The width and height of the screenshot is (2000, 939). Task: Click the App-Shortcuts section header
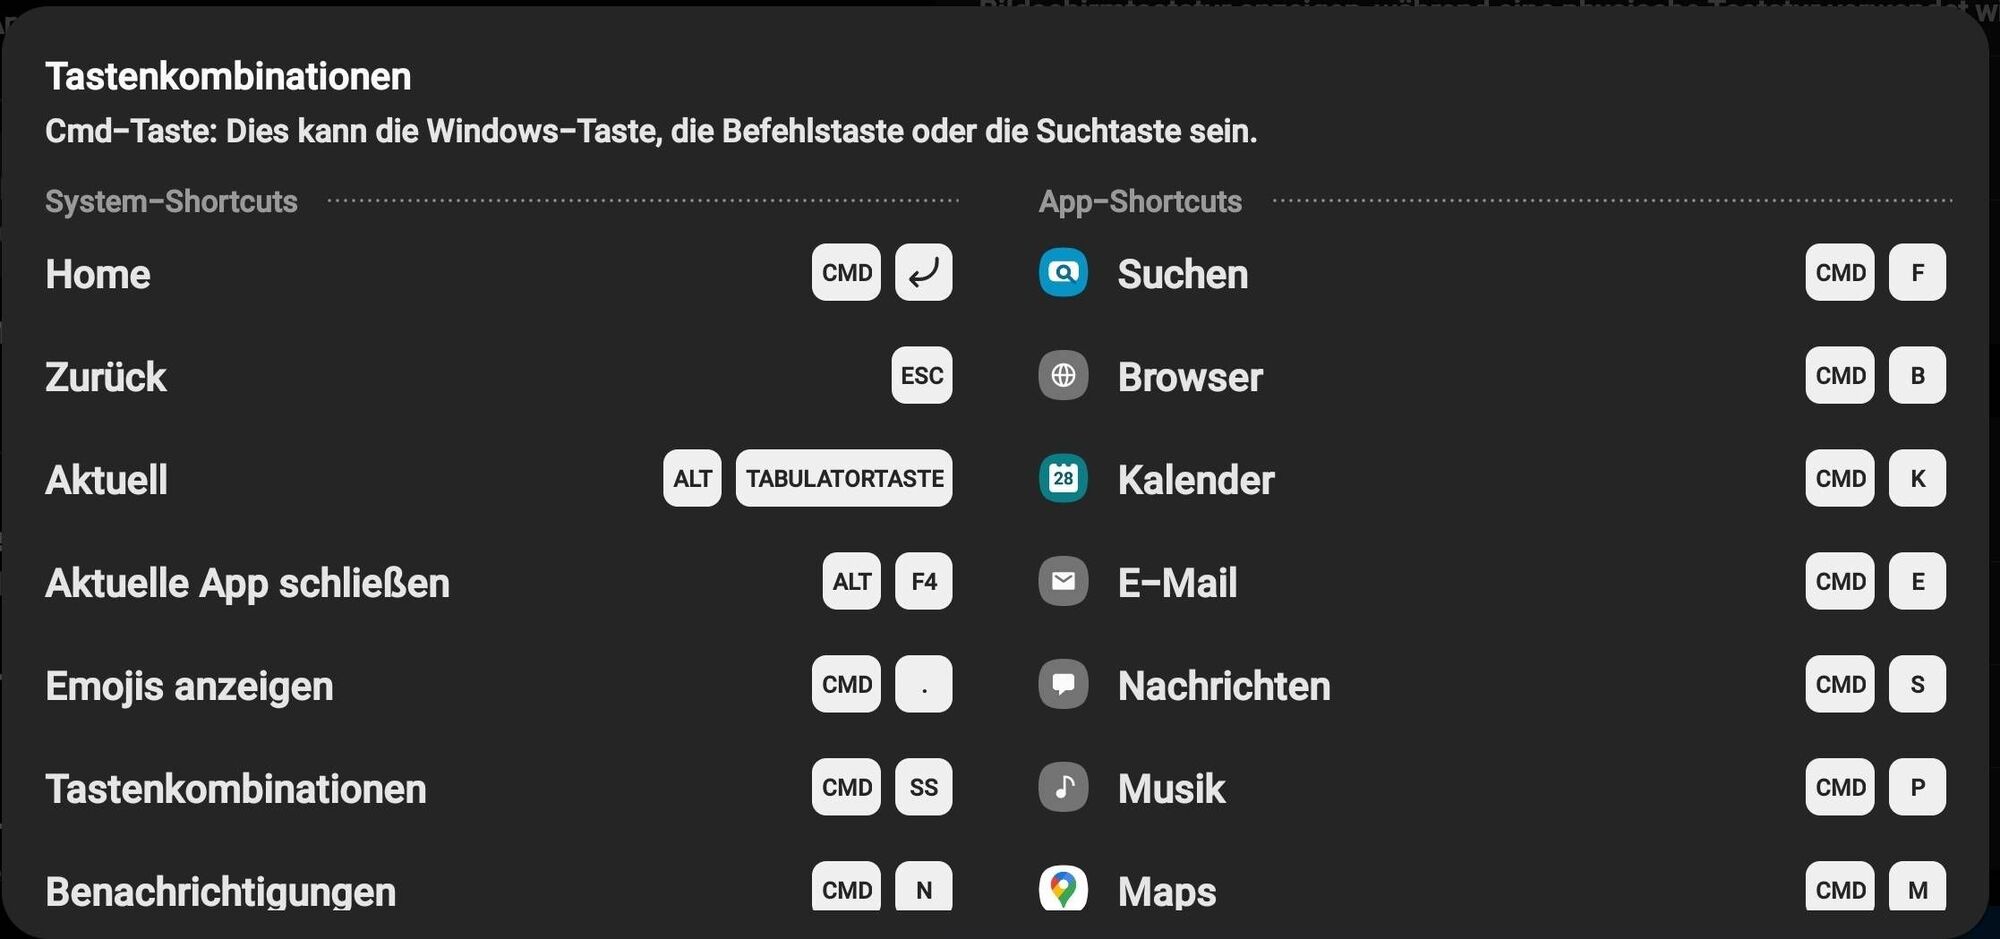tap(1140, 202)
